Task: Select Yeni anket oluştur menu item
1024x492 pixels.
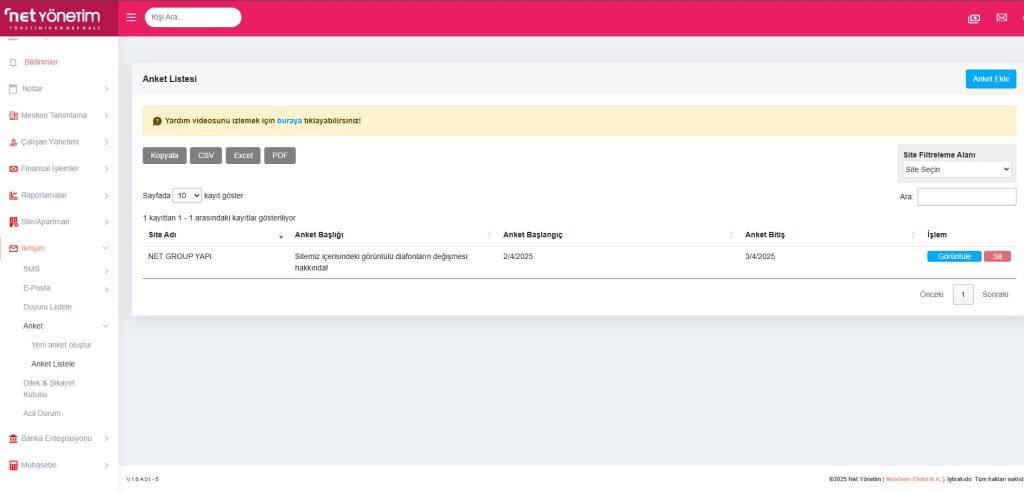Action: coord(61,345)
